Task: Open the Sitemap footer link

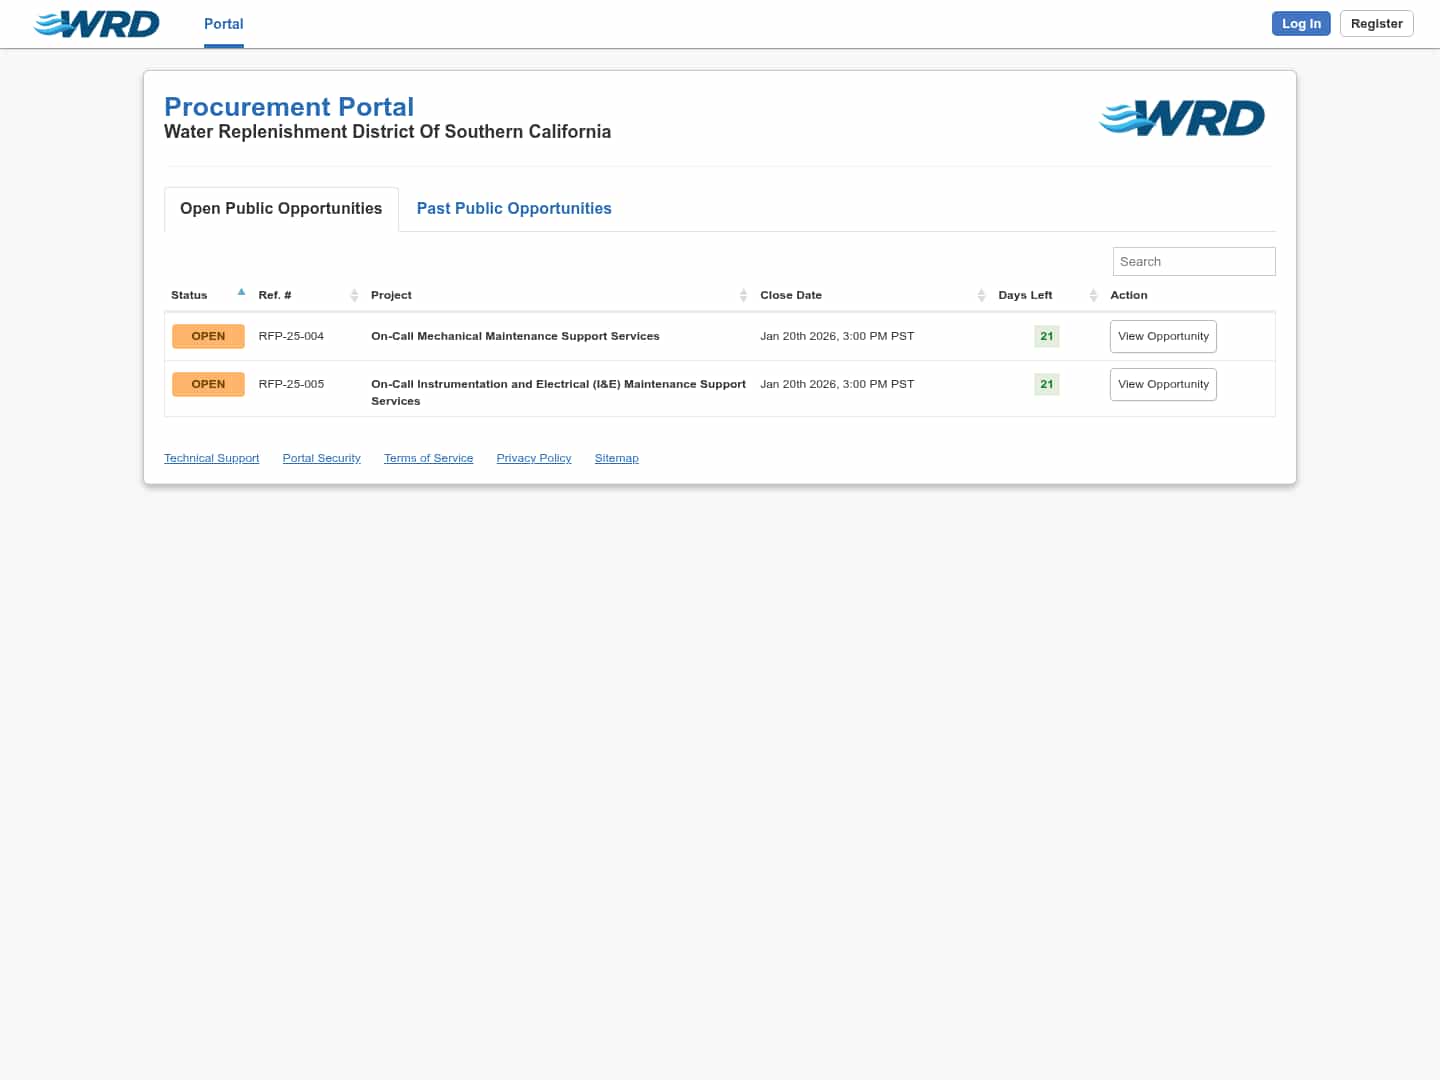Action: coord(617,458)
